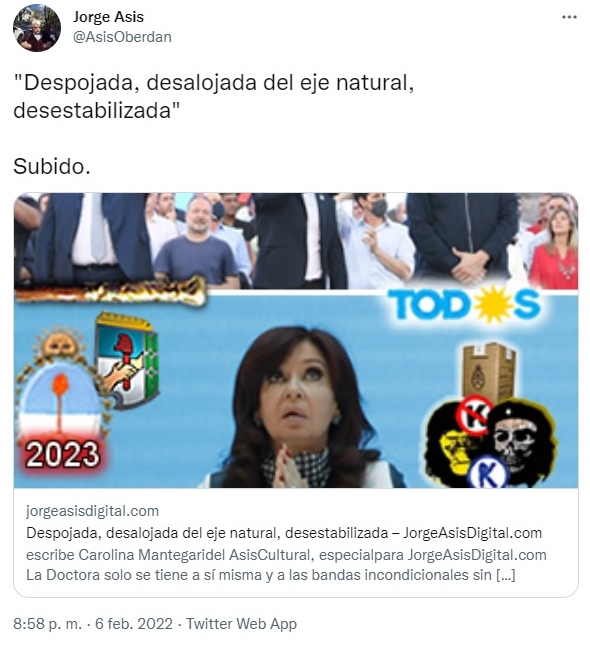Open Jorge Asis profile avatar

37,28
